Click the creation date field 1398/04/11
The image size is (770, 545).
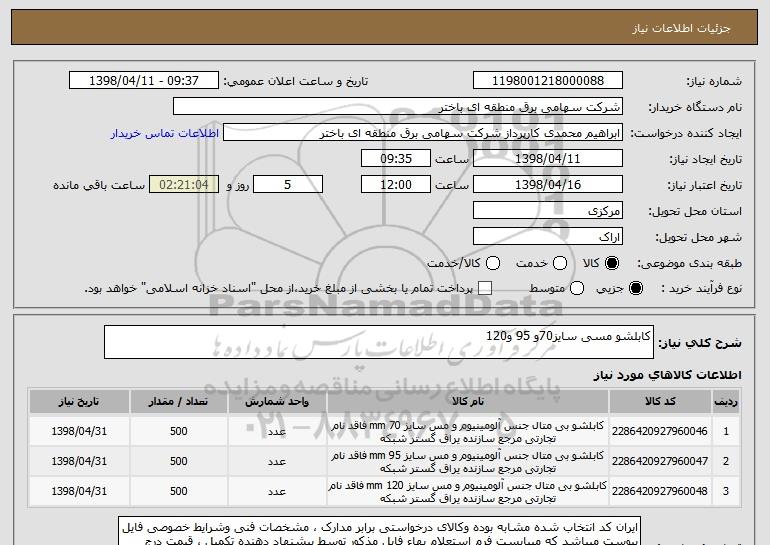(x=548, y=159)
